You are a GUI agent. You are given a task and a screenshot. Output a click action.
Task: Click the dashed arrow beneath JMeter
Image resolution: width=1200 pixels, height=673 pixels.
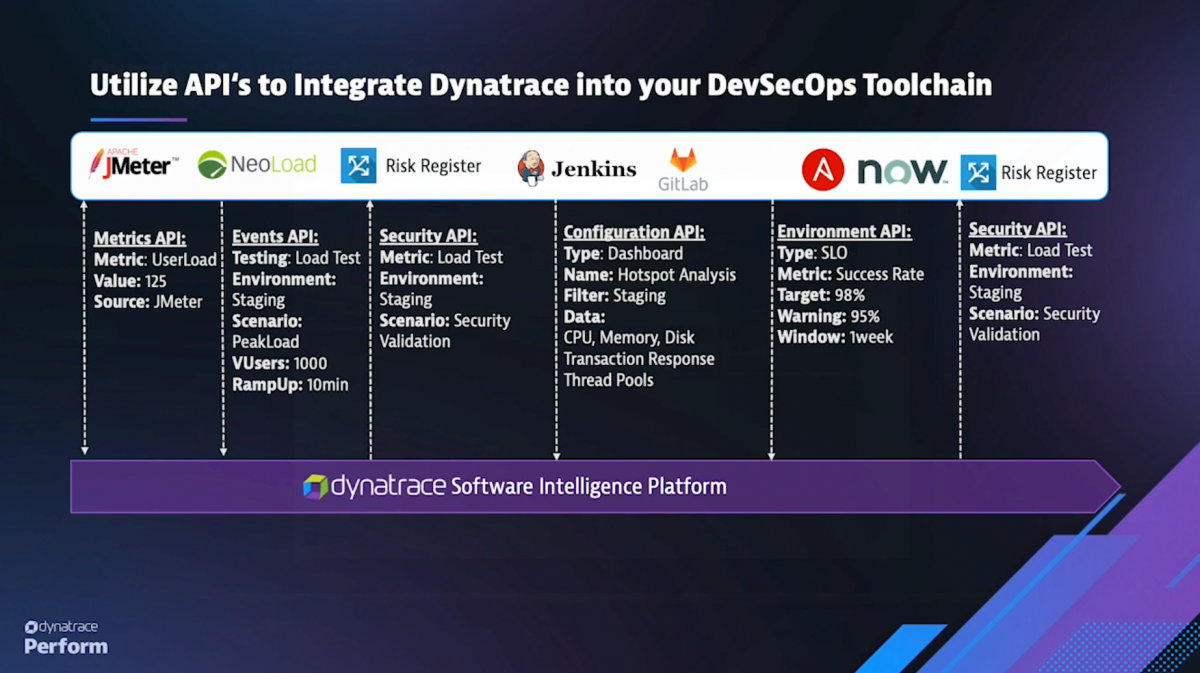[x=86, y=330]
